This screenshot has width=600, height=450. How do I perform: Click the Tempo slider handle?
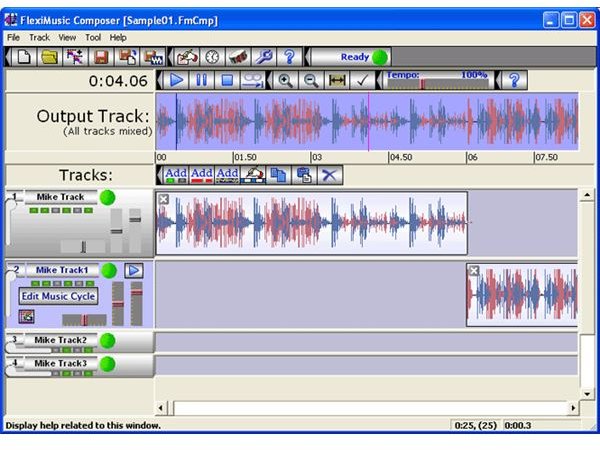[x=422, y=84]
